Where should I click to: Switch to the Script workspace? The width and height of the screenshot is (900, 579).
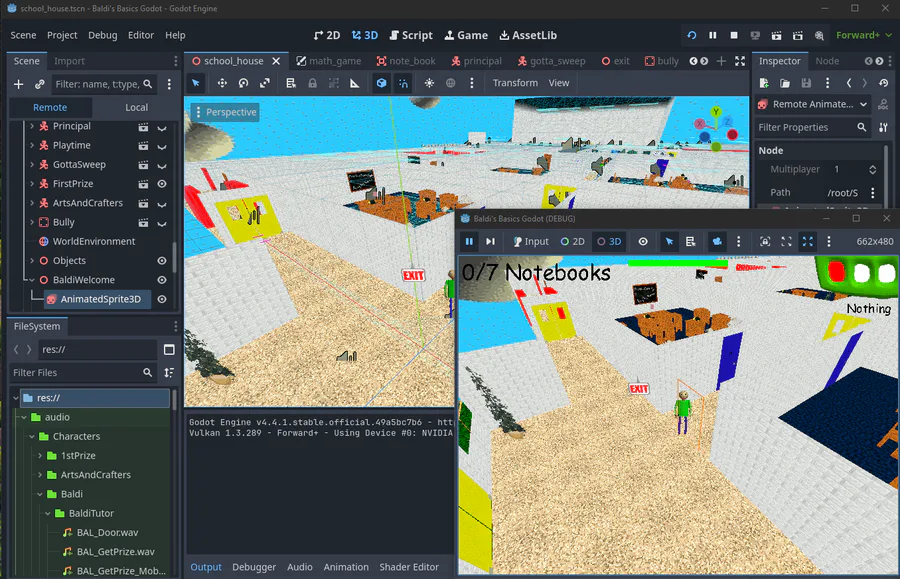(x=410, y=35)
